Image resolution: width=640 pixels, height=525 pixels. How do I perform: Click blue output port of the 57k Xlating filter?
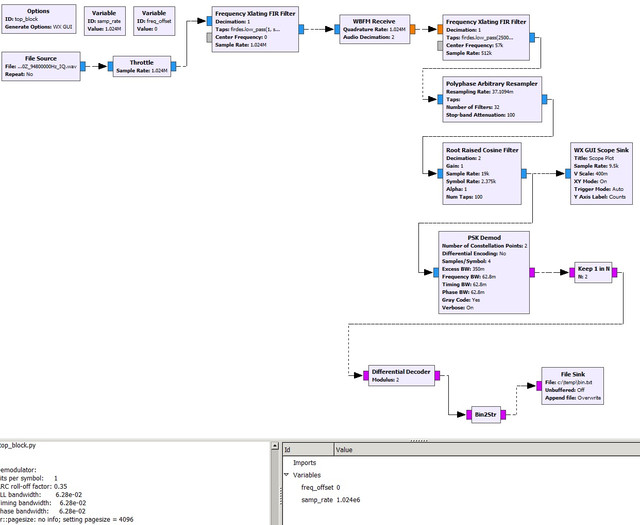532,38
